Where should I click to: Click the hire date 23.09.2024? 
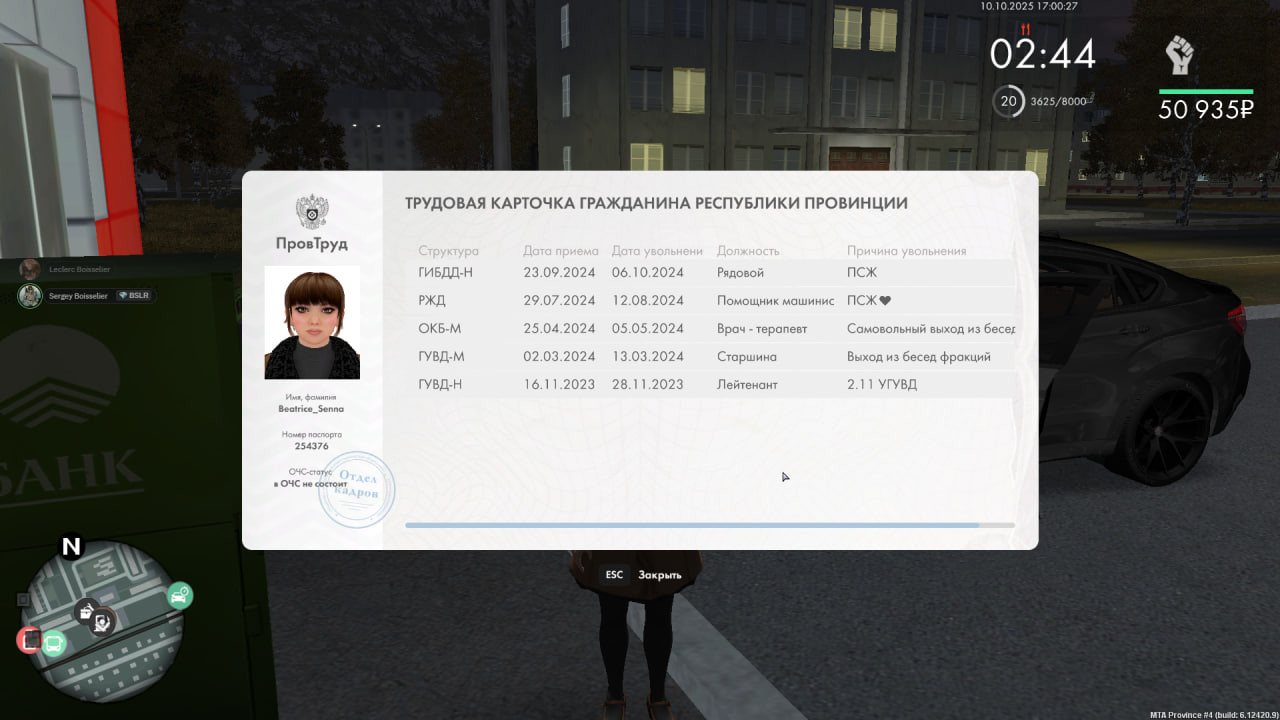click(x=559, y=272)
